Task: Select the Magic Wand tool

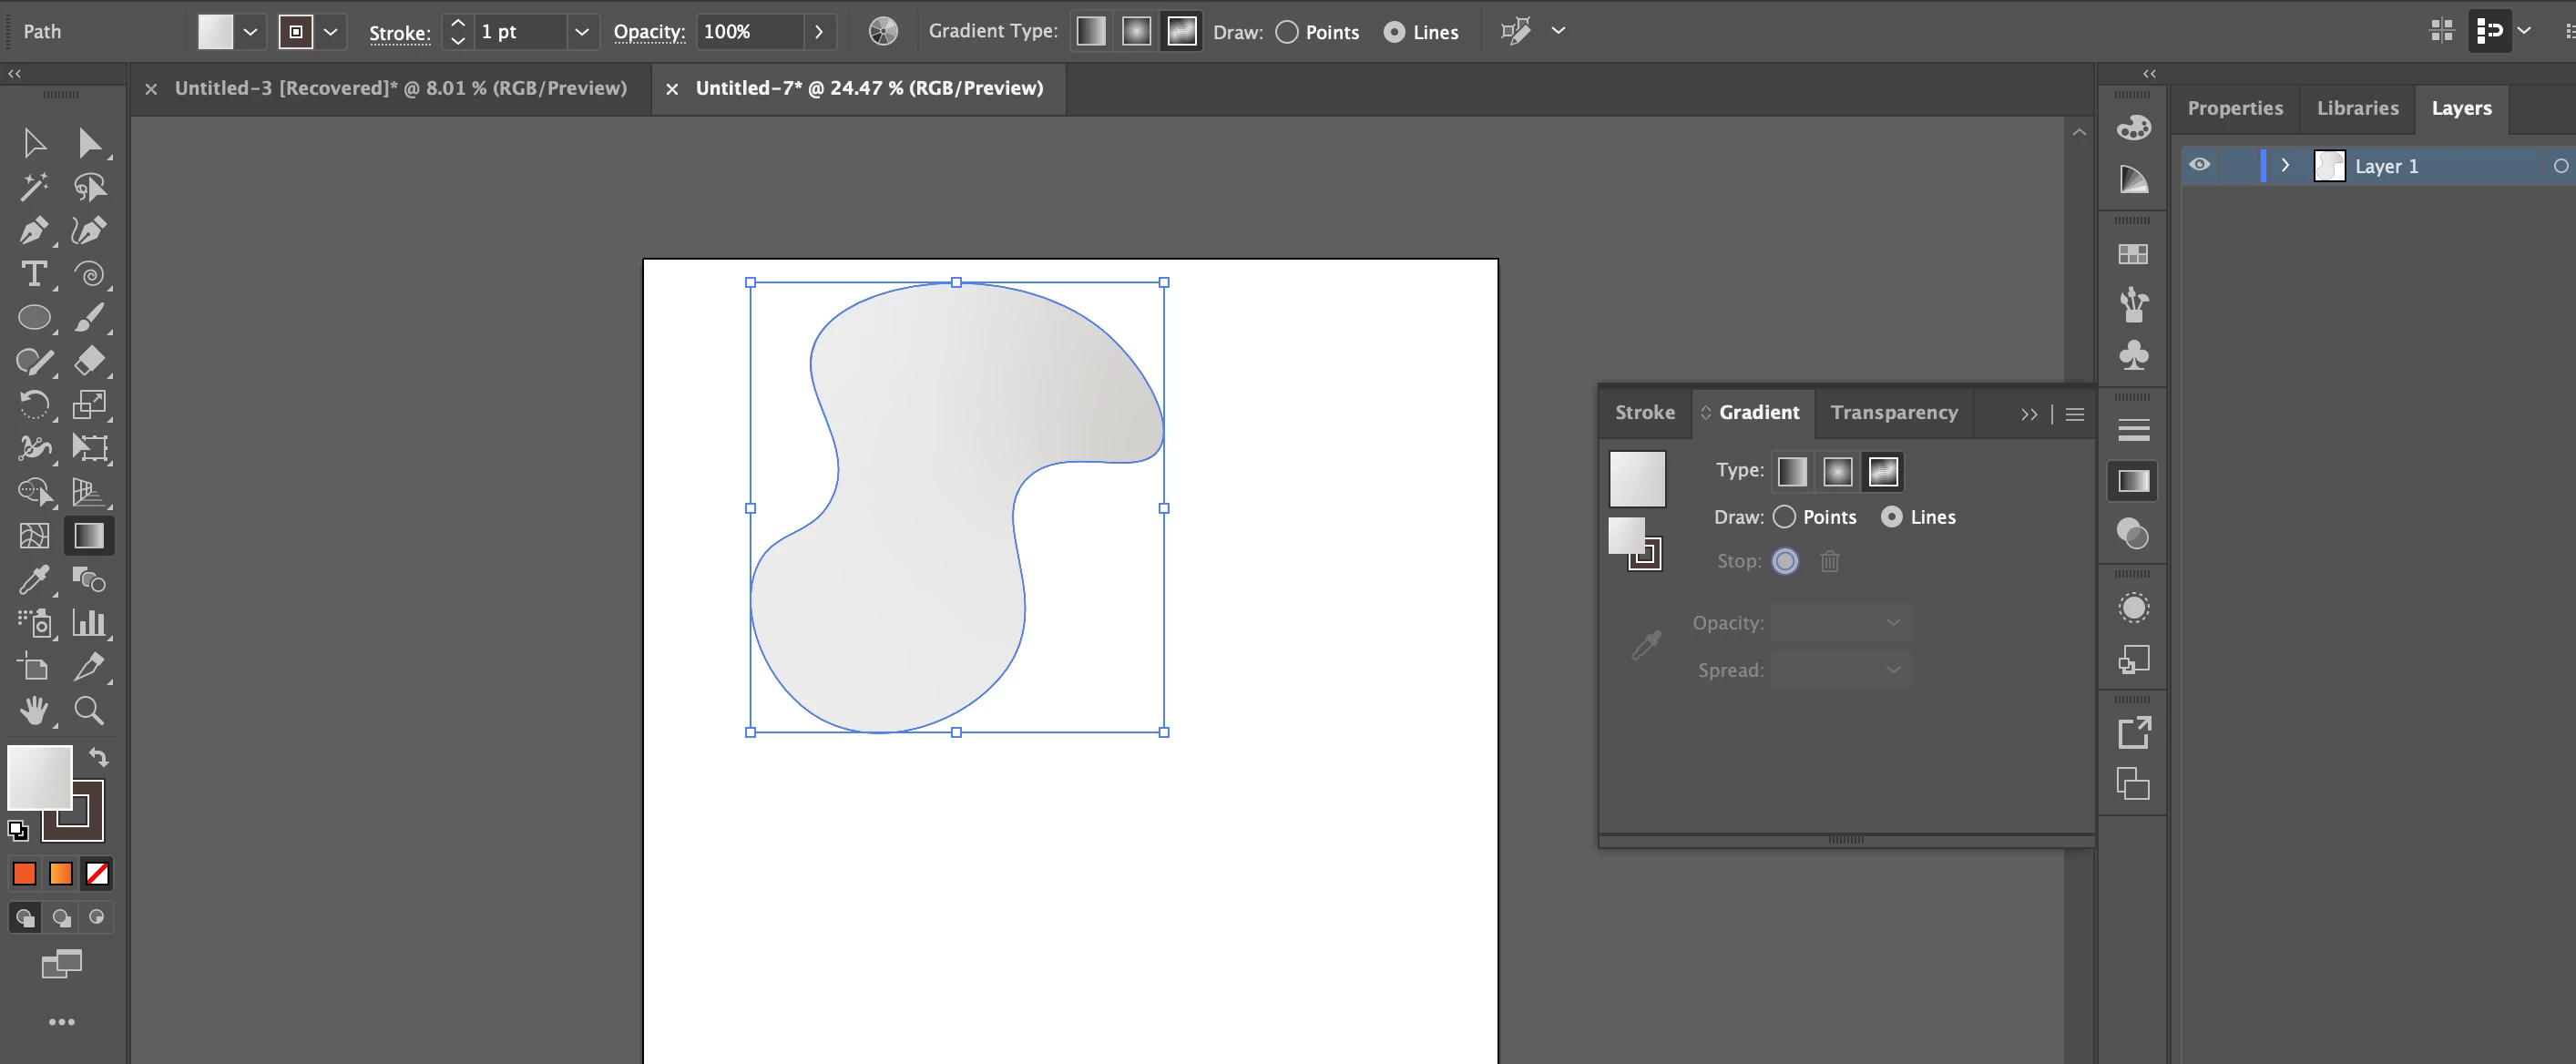Action: 33,187
